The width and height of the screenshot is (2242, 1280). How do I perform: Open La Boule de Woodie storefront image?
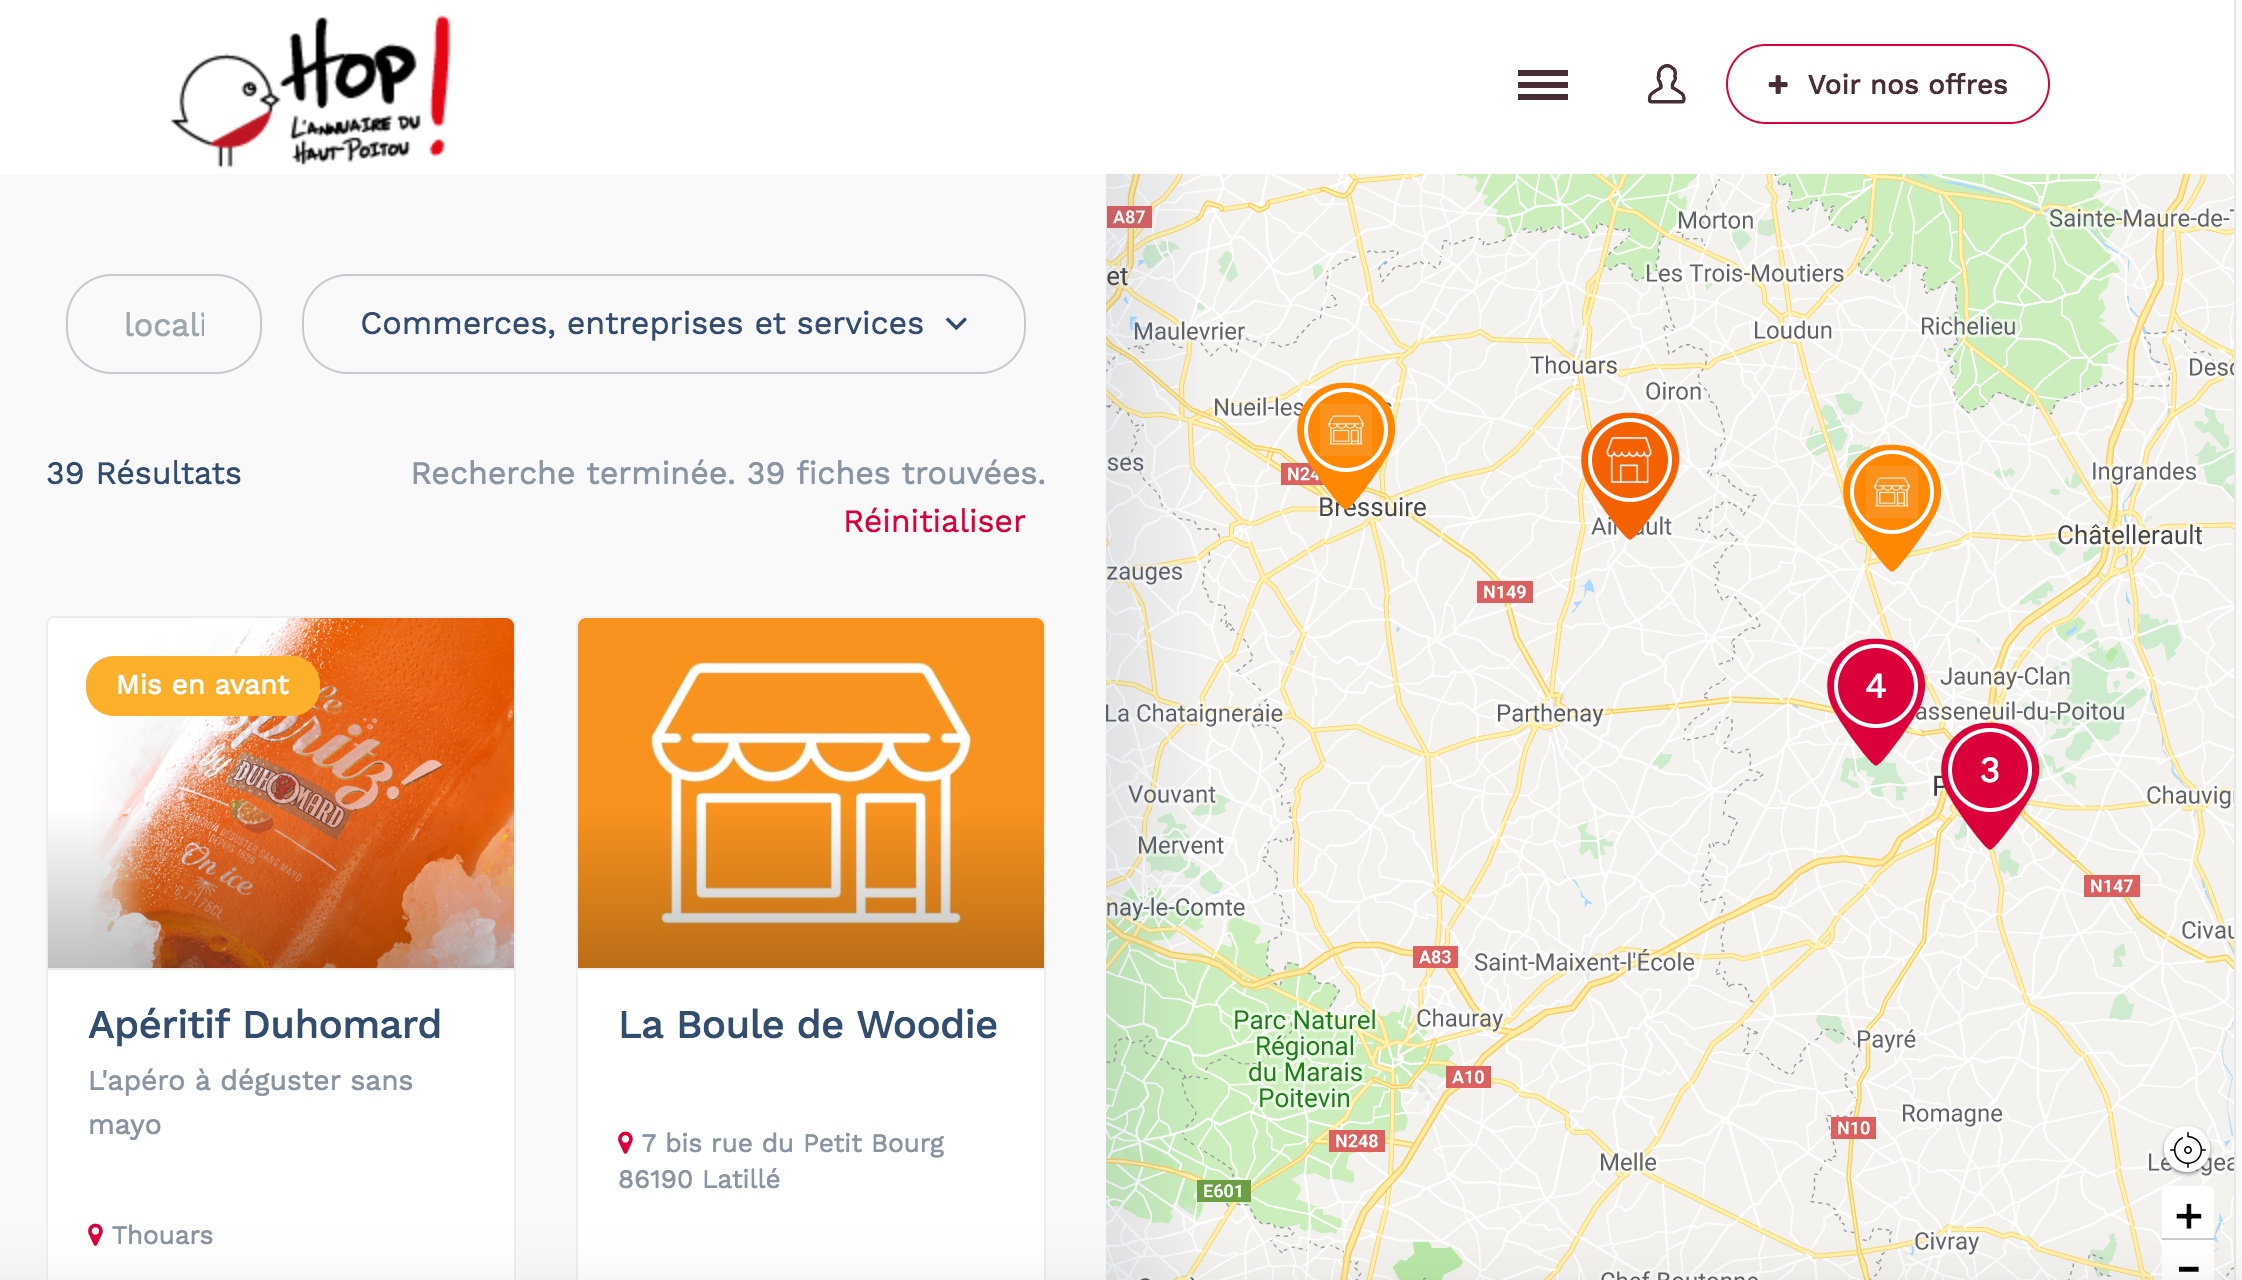click(811, 792)
